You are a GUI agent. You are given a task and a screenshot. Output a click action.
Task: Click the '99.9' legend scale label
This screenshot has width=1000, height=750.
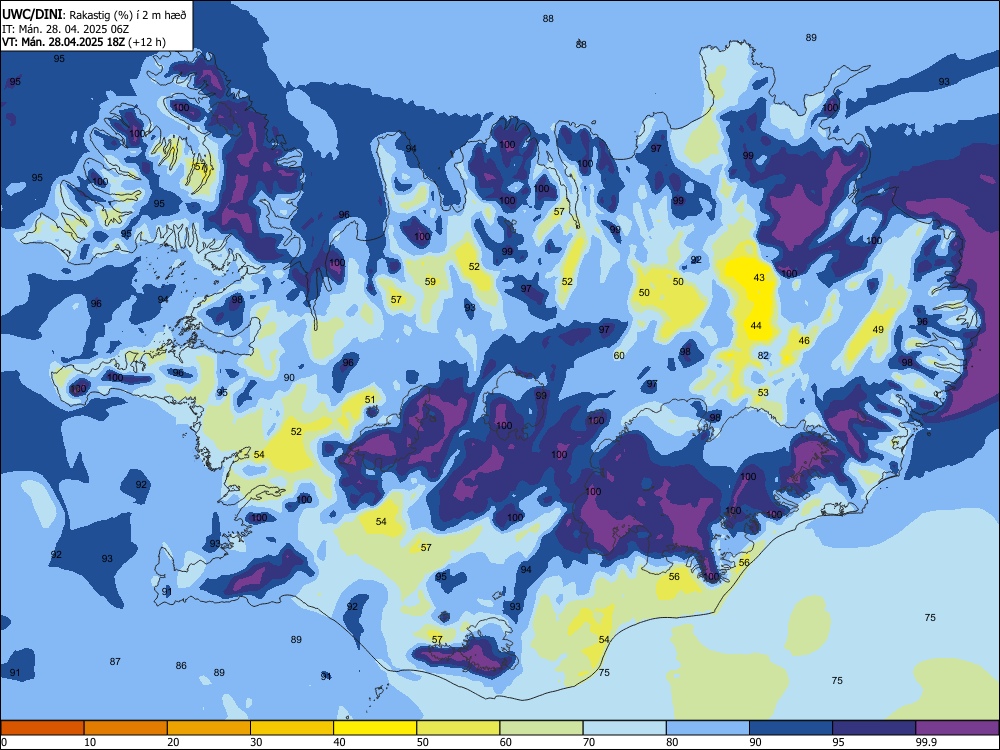click(926, 742)
